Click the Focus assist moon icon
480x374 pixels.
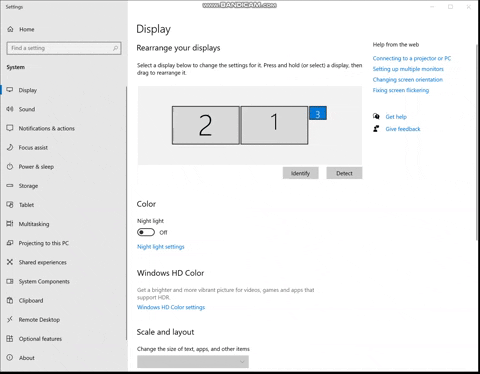coord(10,147)
